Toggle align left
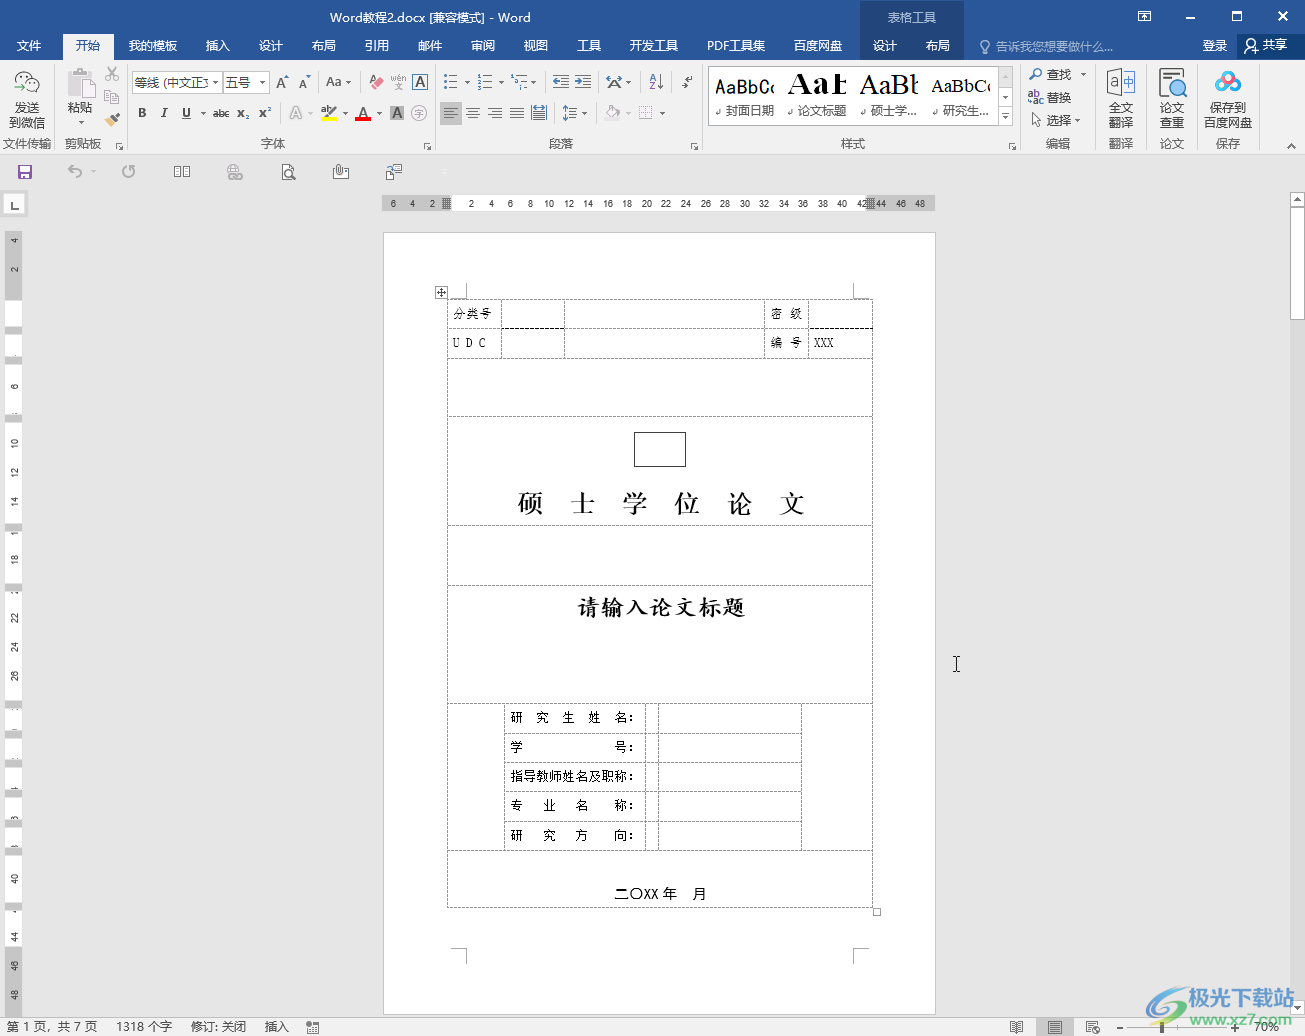 click(x=451, y=113)
